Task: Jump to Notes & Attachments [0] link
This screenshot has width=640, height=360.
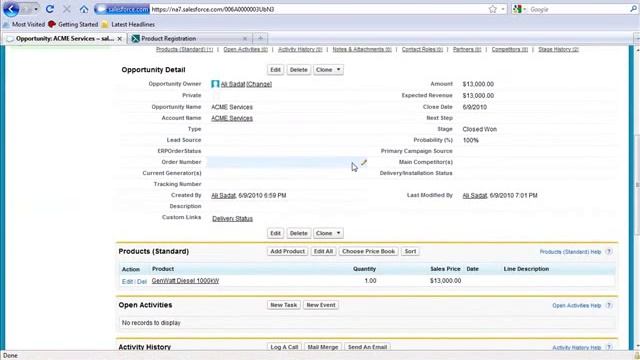Action: pyautogui.click(x=362, y=49)
